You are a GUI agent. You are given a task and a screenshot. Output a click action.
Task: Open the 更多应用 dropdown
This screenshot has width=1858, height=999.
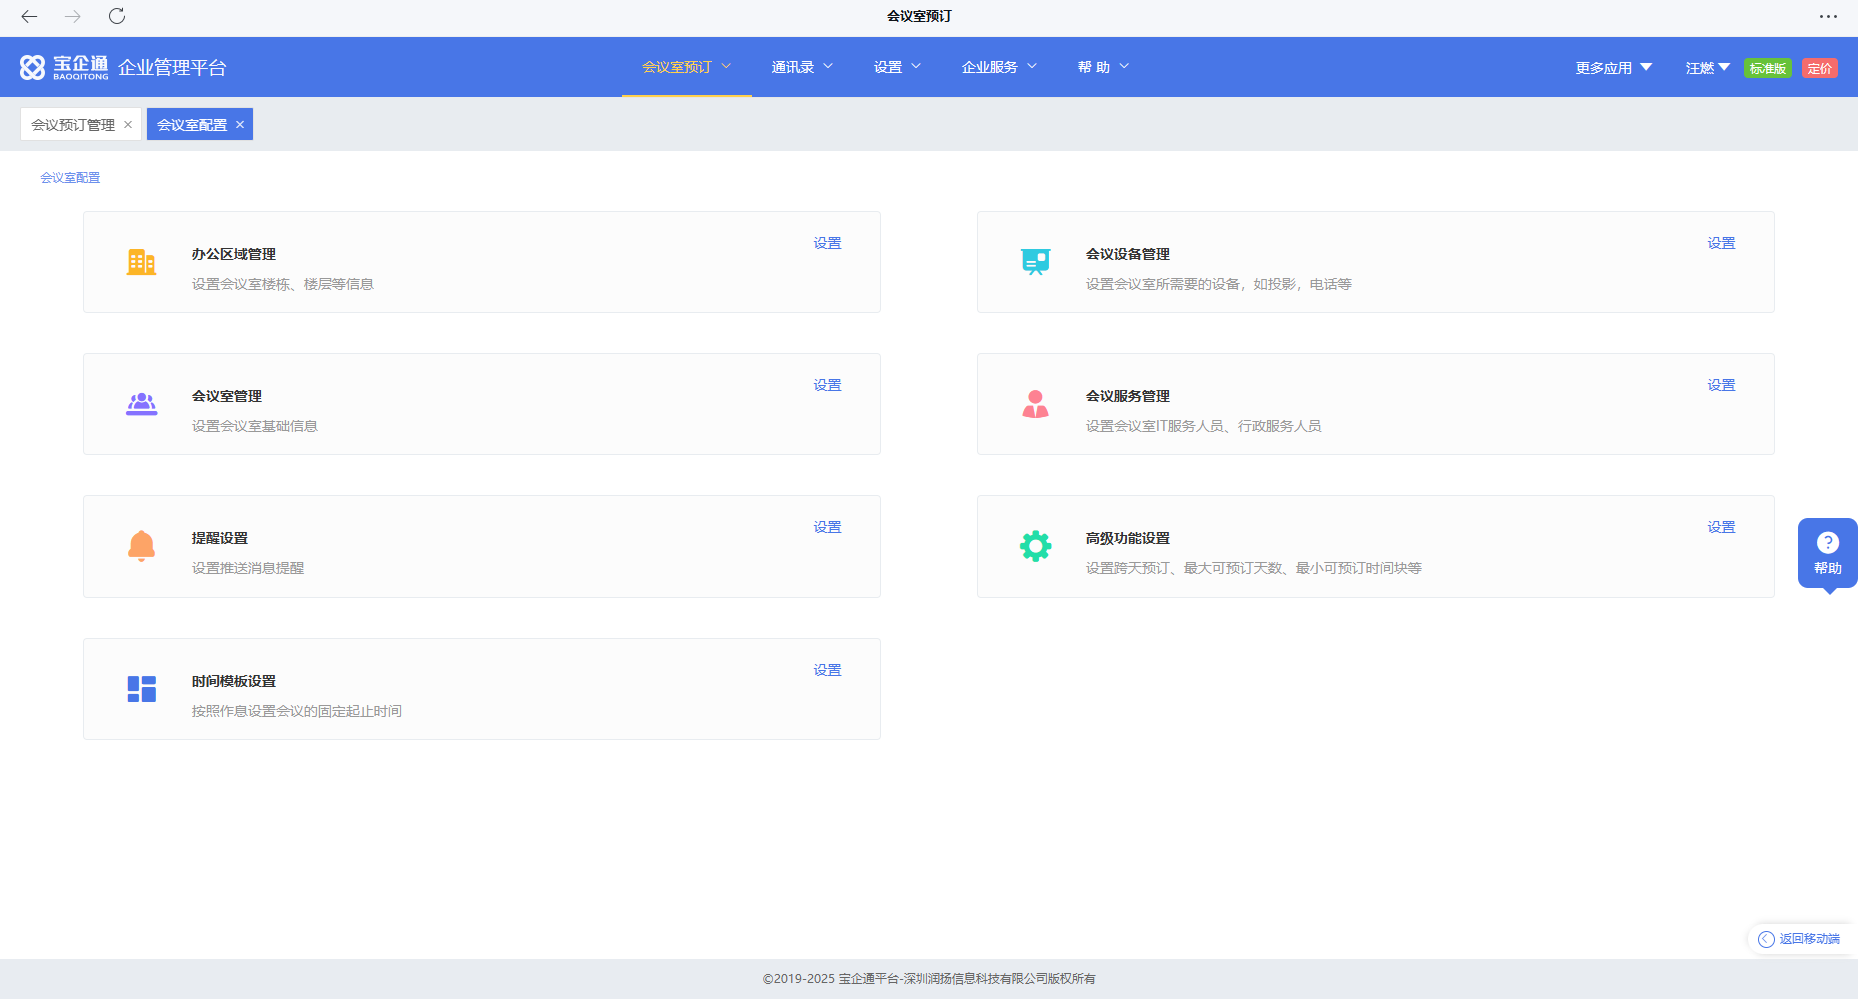pos(1613,68)
